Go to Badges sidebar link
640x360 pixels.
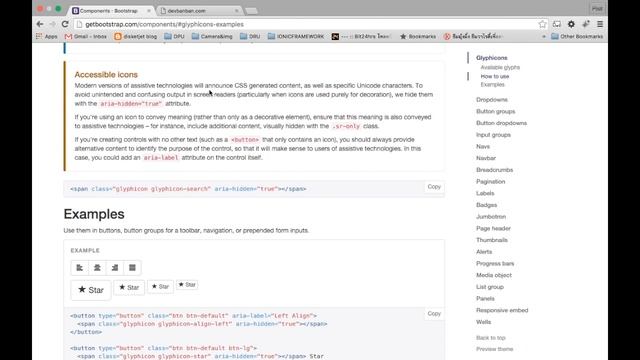487,205
